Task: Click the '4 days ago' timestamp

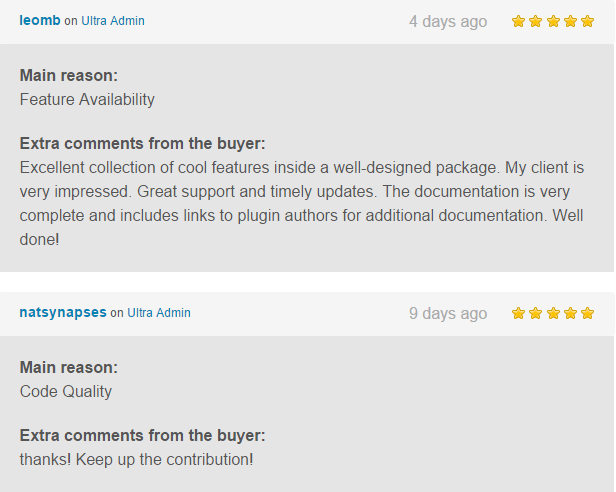Action: tap(448, 21)
